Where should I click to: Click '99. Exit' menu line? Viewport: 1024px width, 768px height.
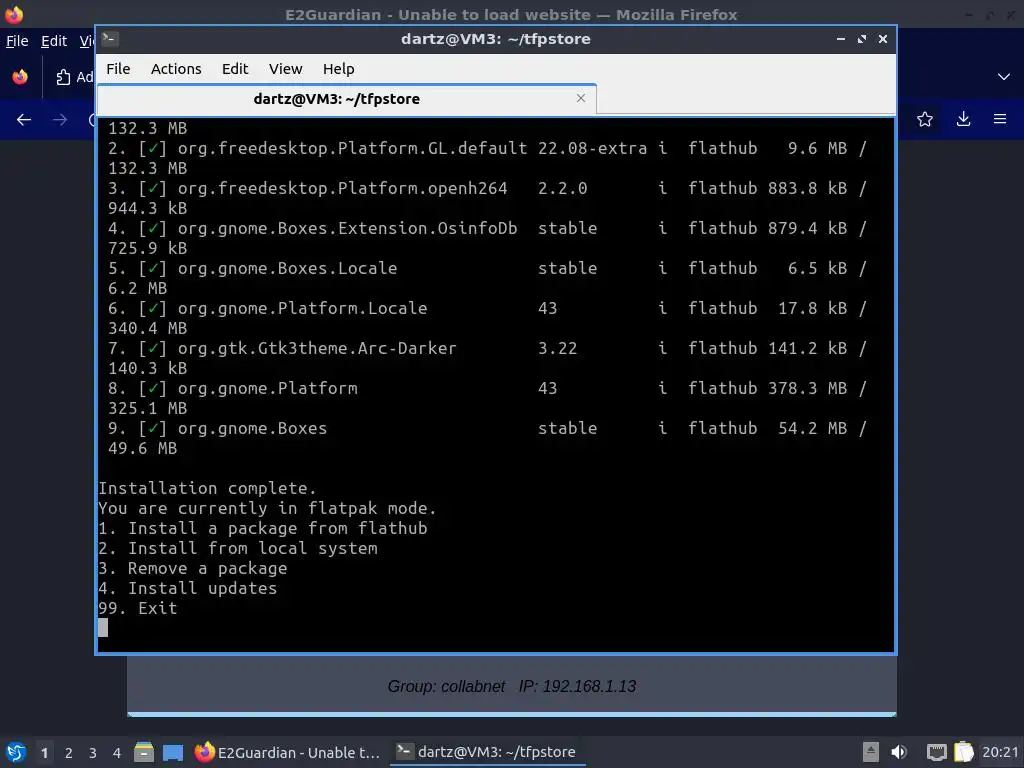point(138,608)
